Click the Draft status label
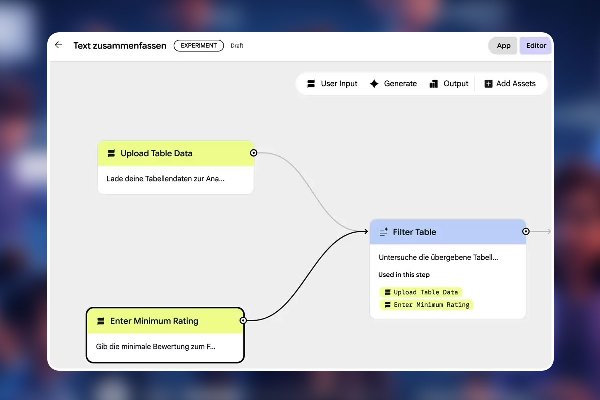The height and width of the screenshot is (400, 600). pyautogui.click(x=237, y=46)
